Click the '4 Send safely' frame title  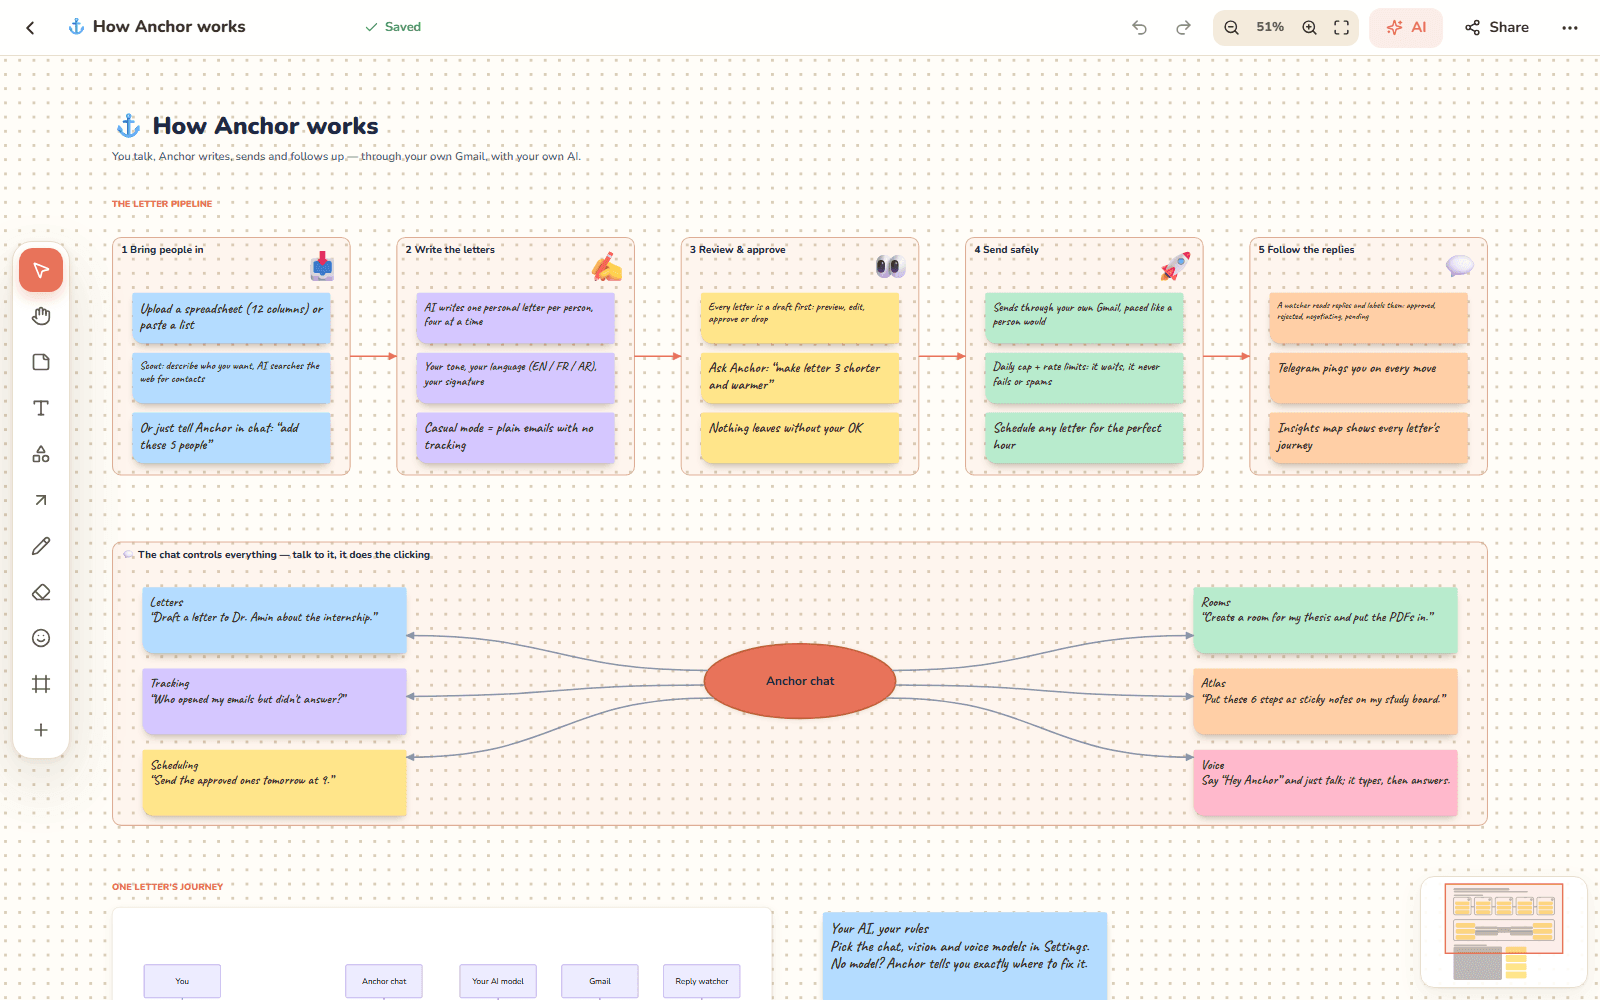pos(1007,250)
